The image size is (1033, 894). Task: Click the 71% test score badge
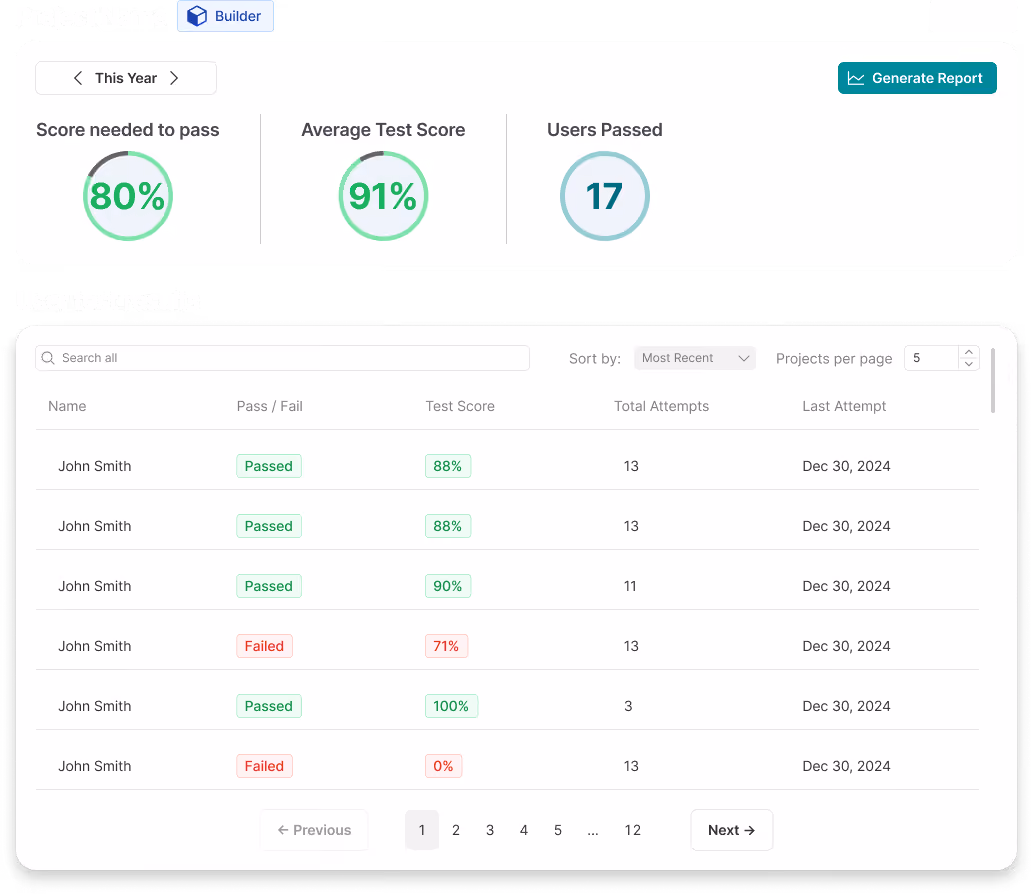pos(447,646)
